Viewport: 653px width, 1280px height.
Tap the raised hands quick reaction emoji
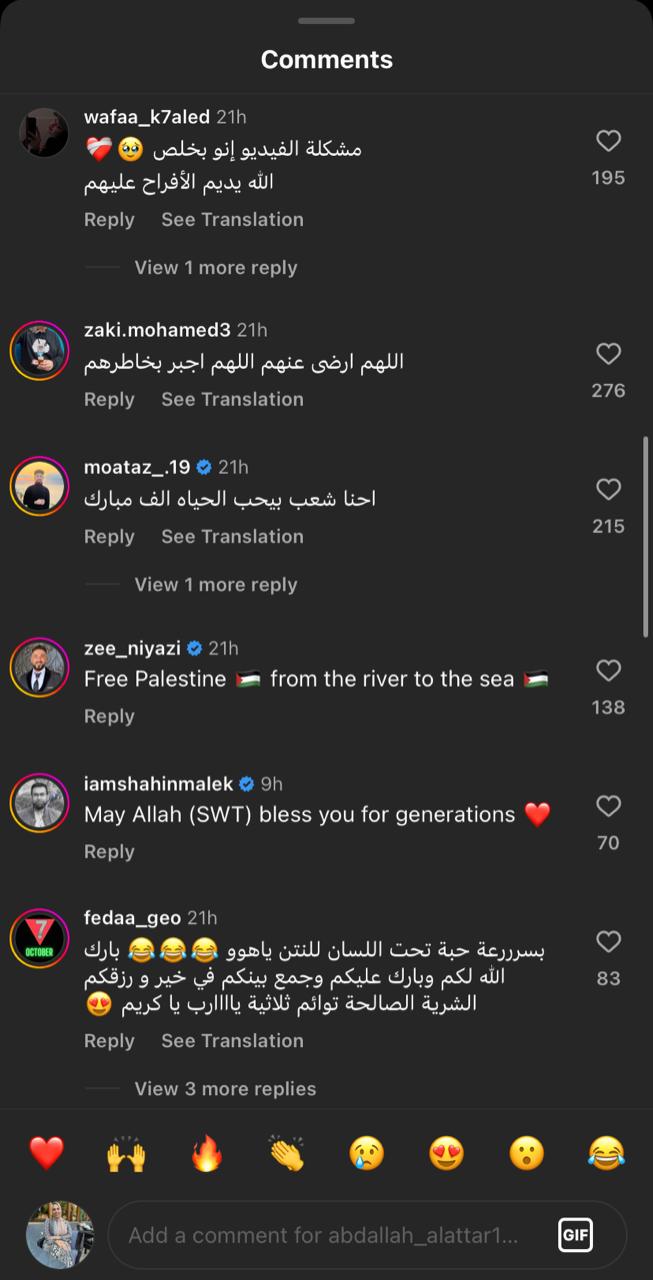pos(126,1153)
